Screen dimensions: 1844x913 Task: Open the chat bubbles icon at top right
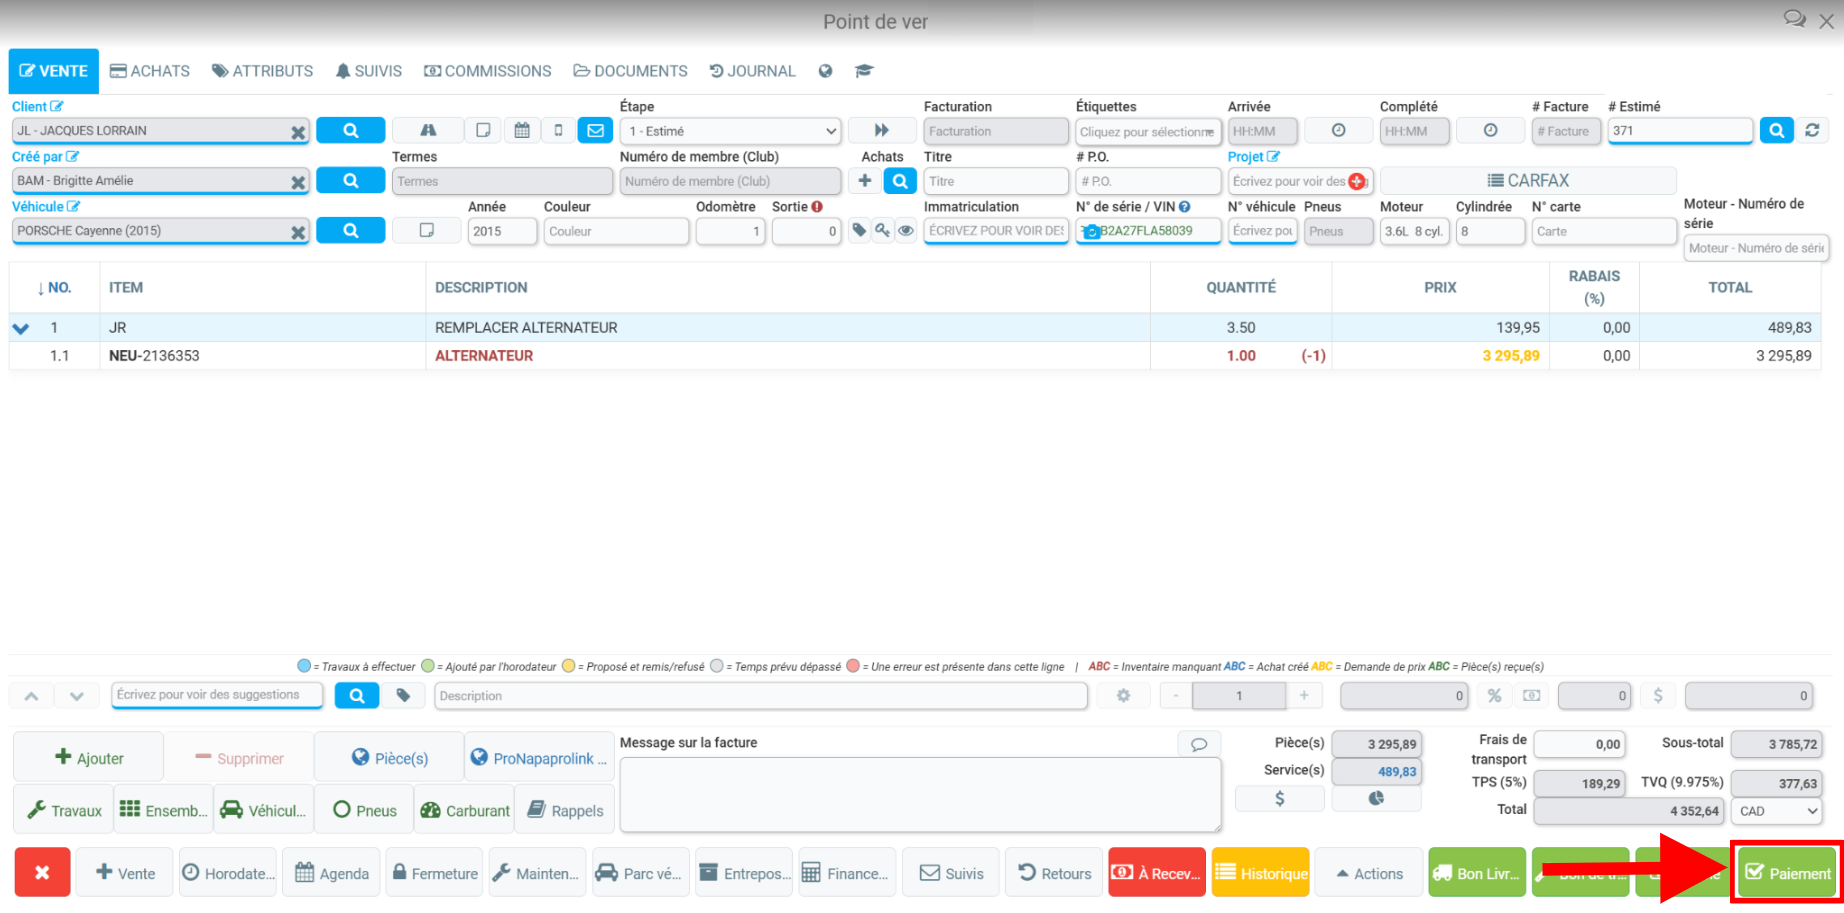tap(1795, 19)
